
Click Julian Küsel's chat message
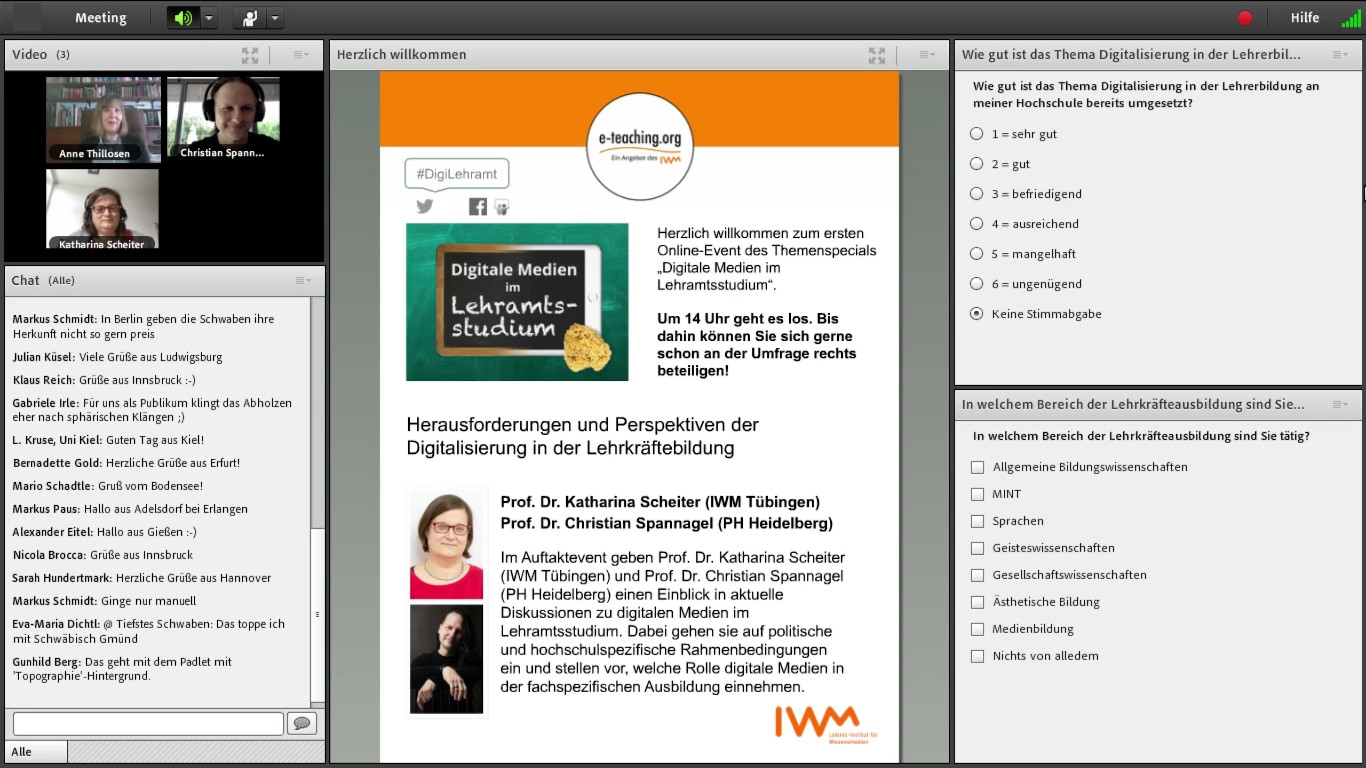click(118, 357)
